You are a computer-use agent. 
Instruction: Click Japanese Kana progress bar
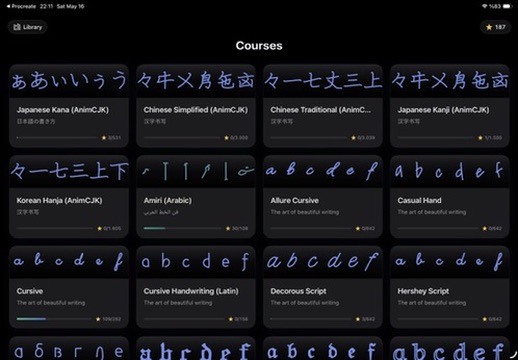(x=57, y=137)
